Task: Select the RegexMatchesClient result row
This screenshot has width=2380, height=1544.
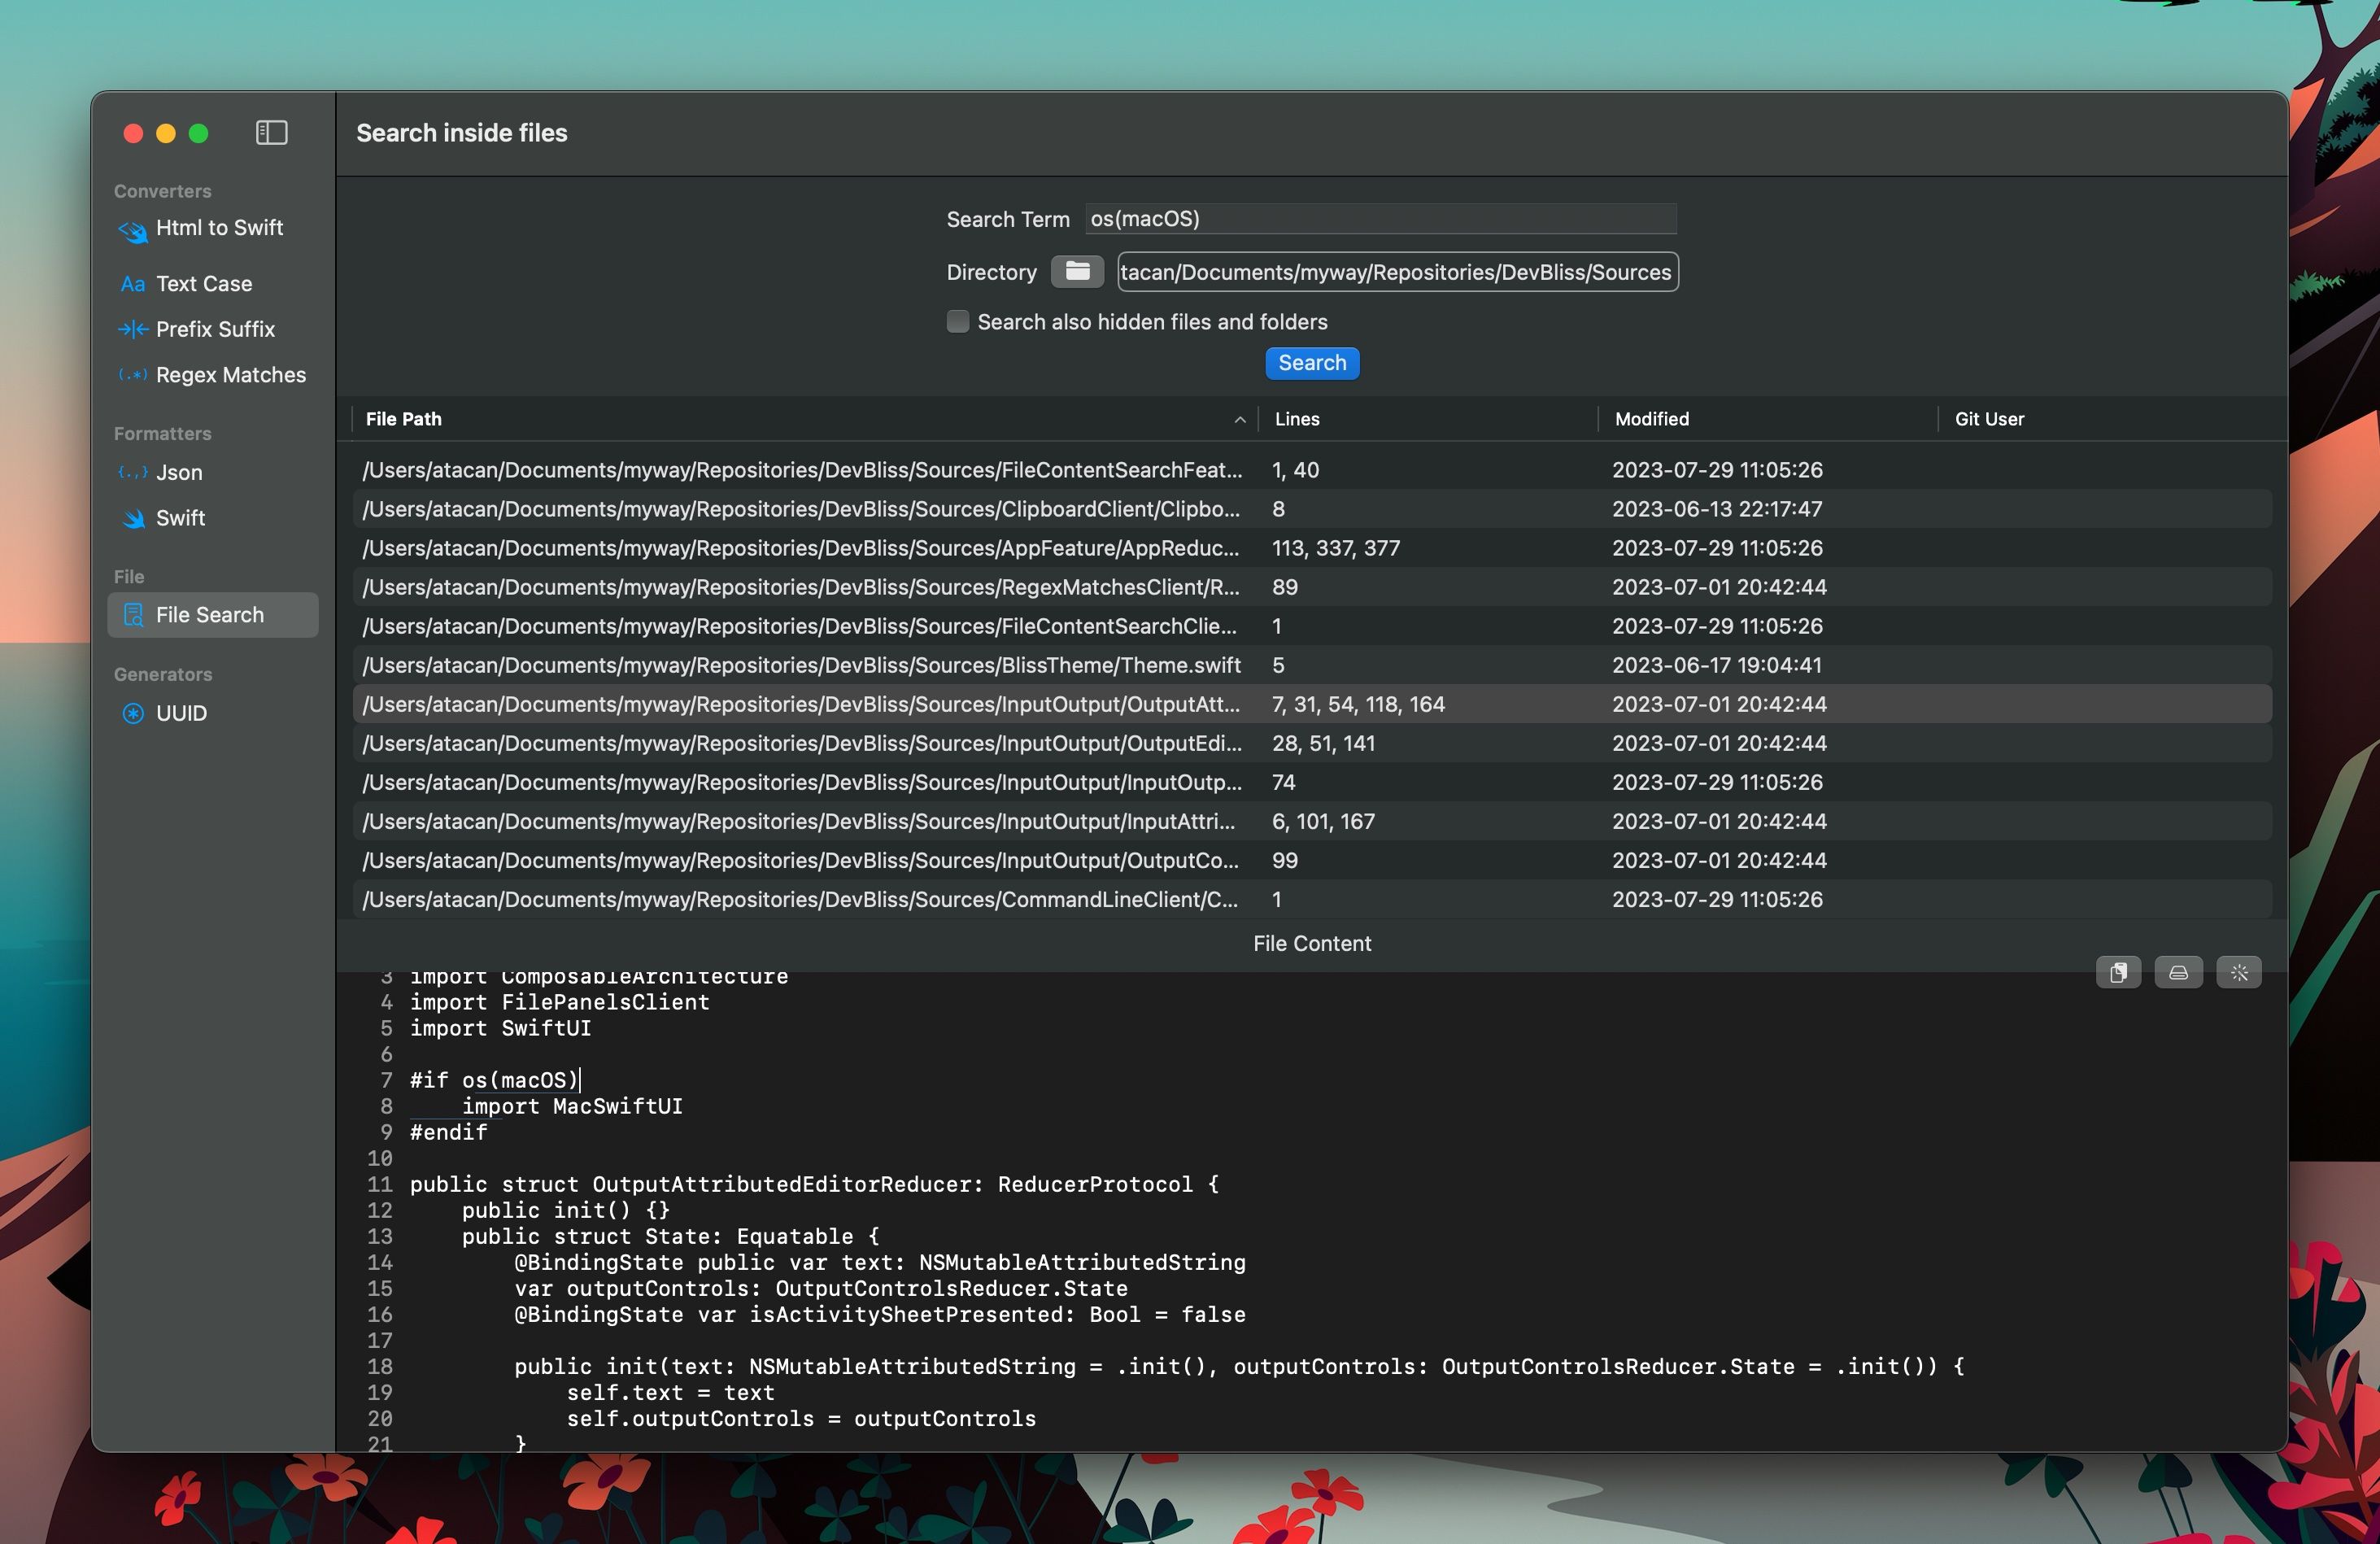Action: [x=1312, y=587]
